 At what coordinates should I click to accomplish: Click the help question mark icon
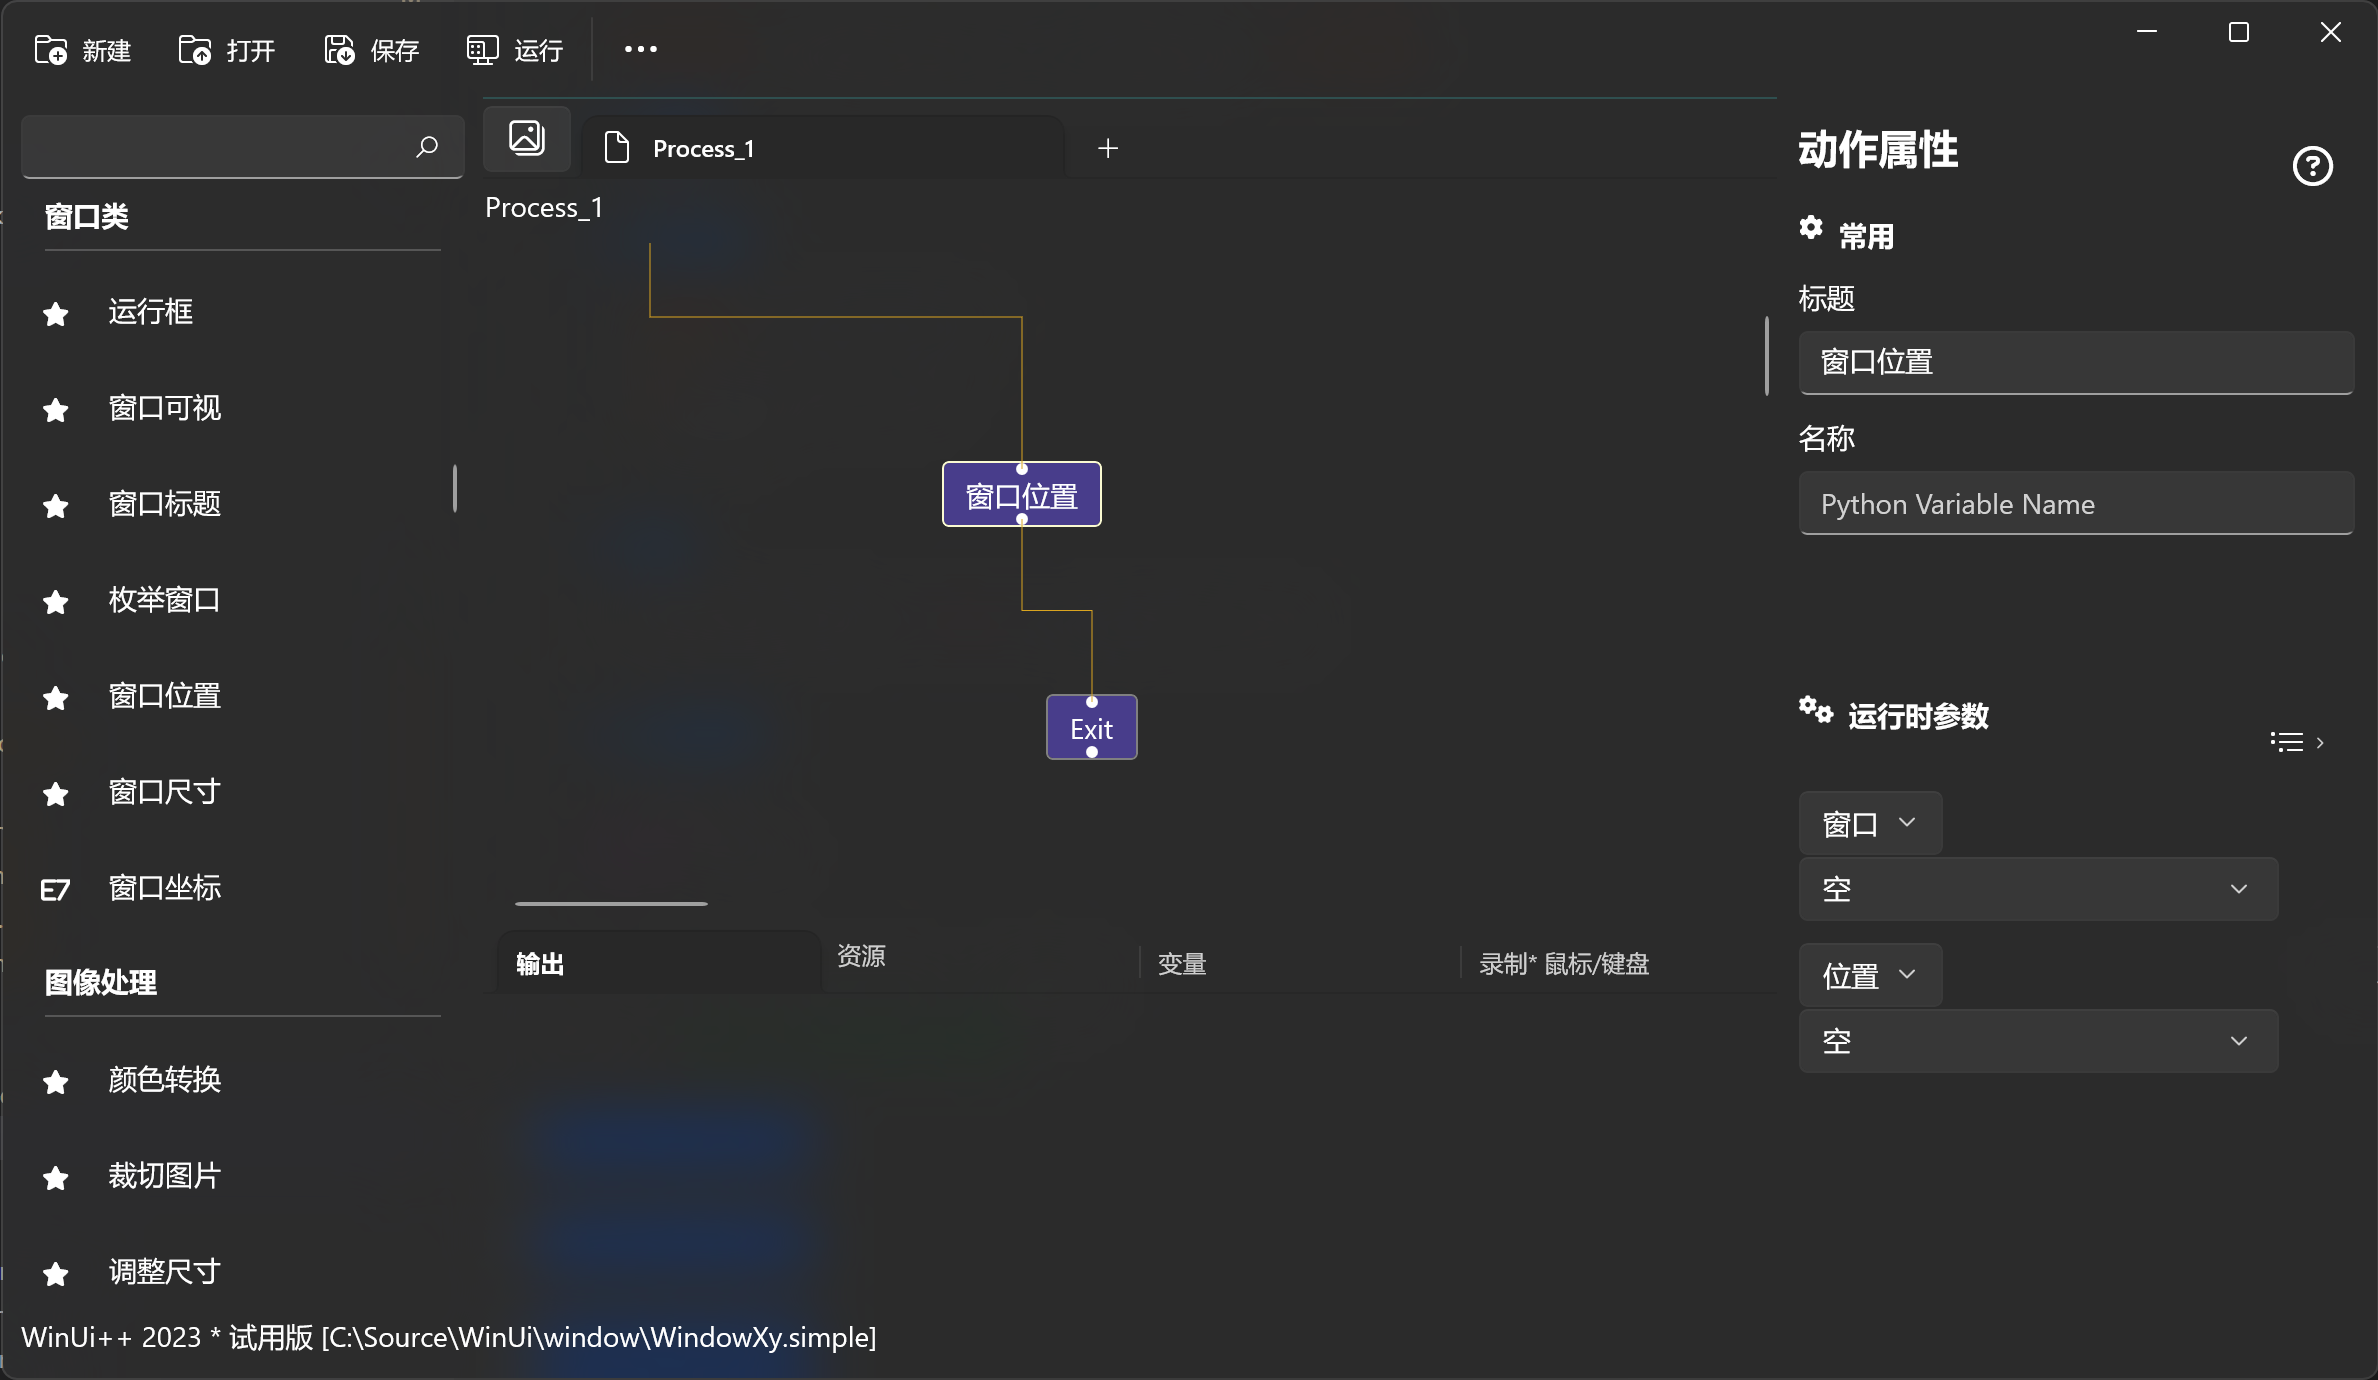2312,166
